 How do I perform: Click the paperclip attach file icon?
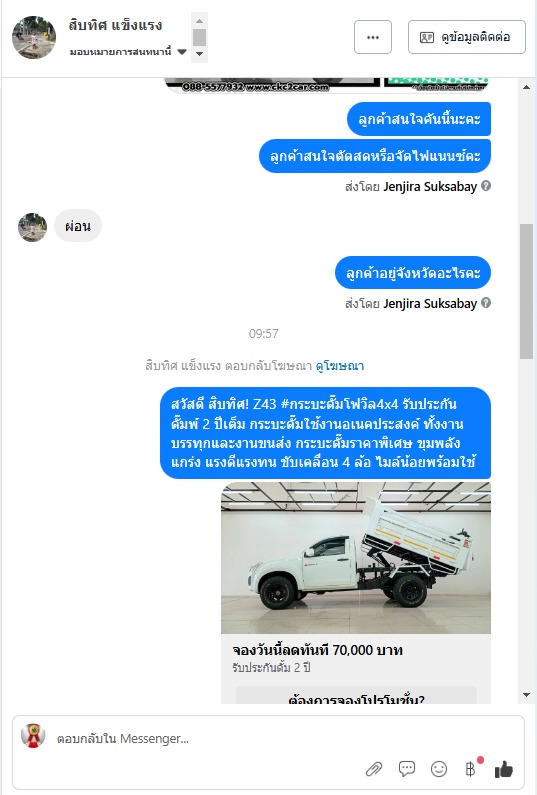point(374,769)
